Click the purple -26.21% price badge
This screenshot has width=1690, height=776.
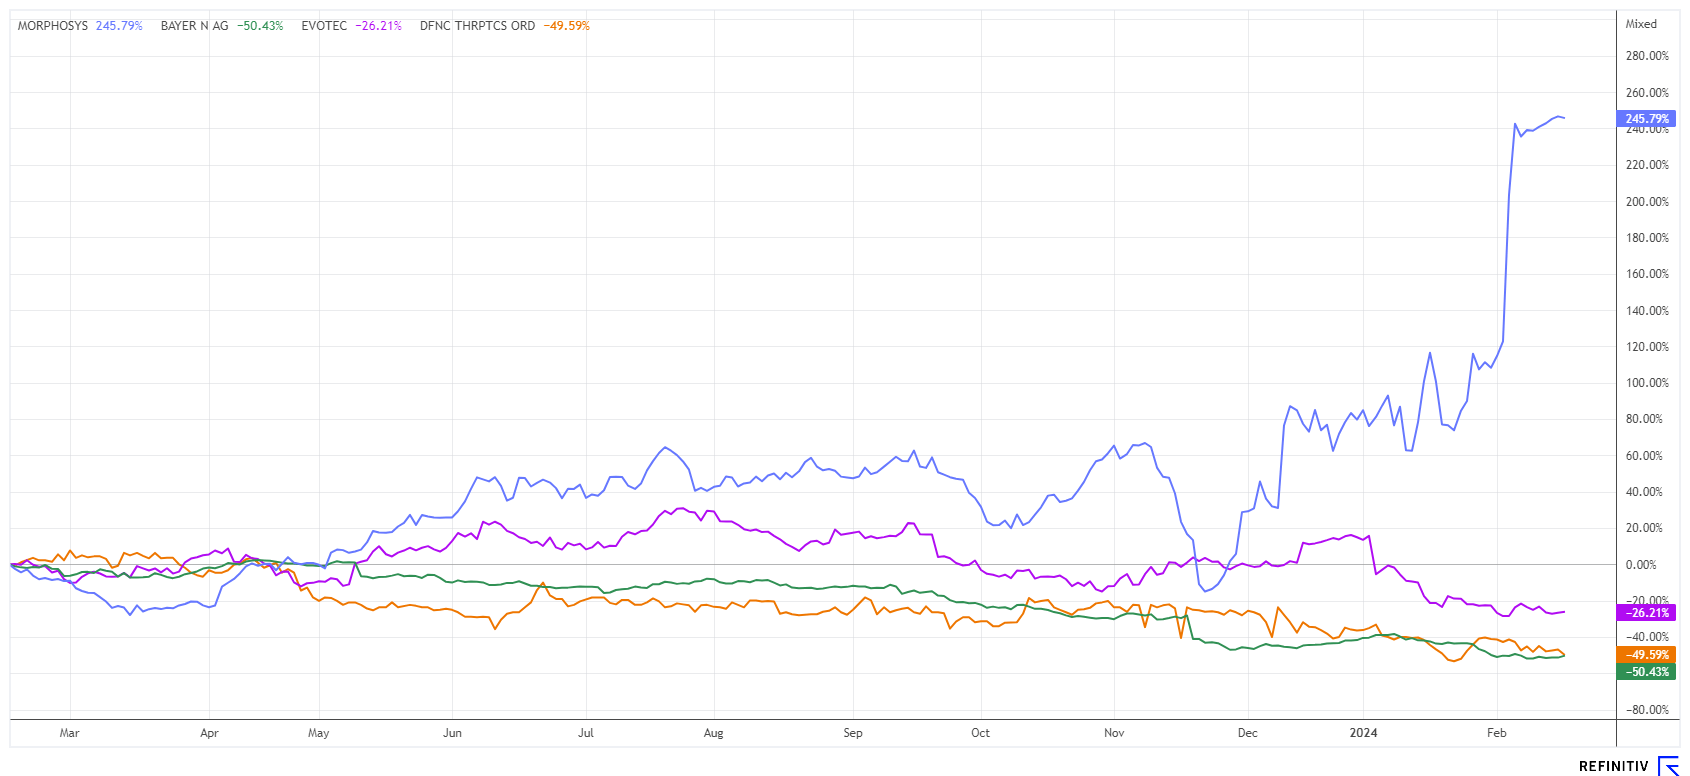1646,613
